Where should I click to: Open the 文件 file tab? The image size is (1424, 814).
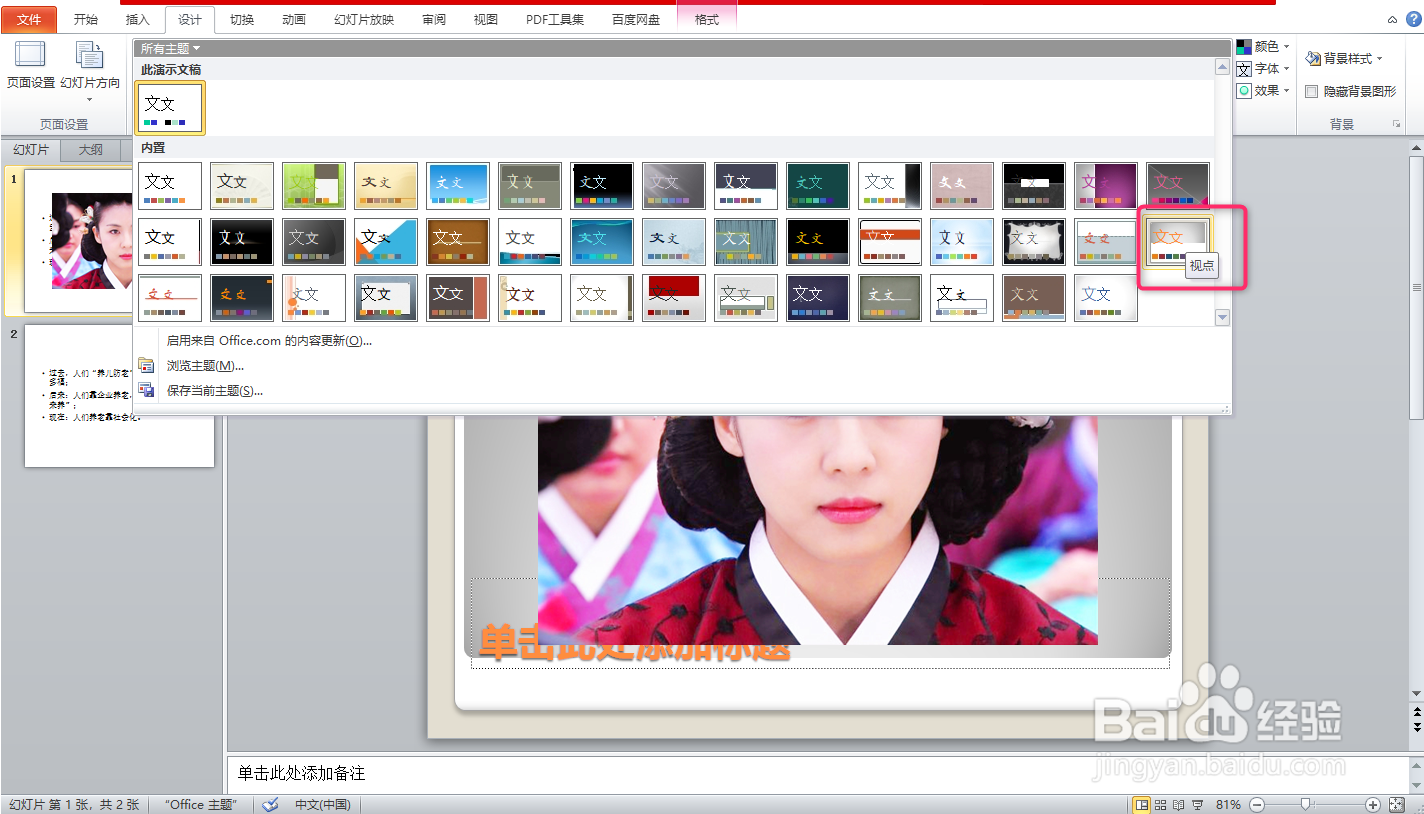coord(29,19)
